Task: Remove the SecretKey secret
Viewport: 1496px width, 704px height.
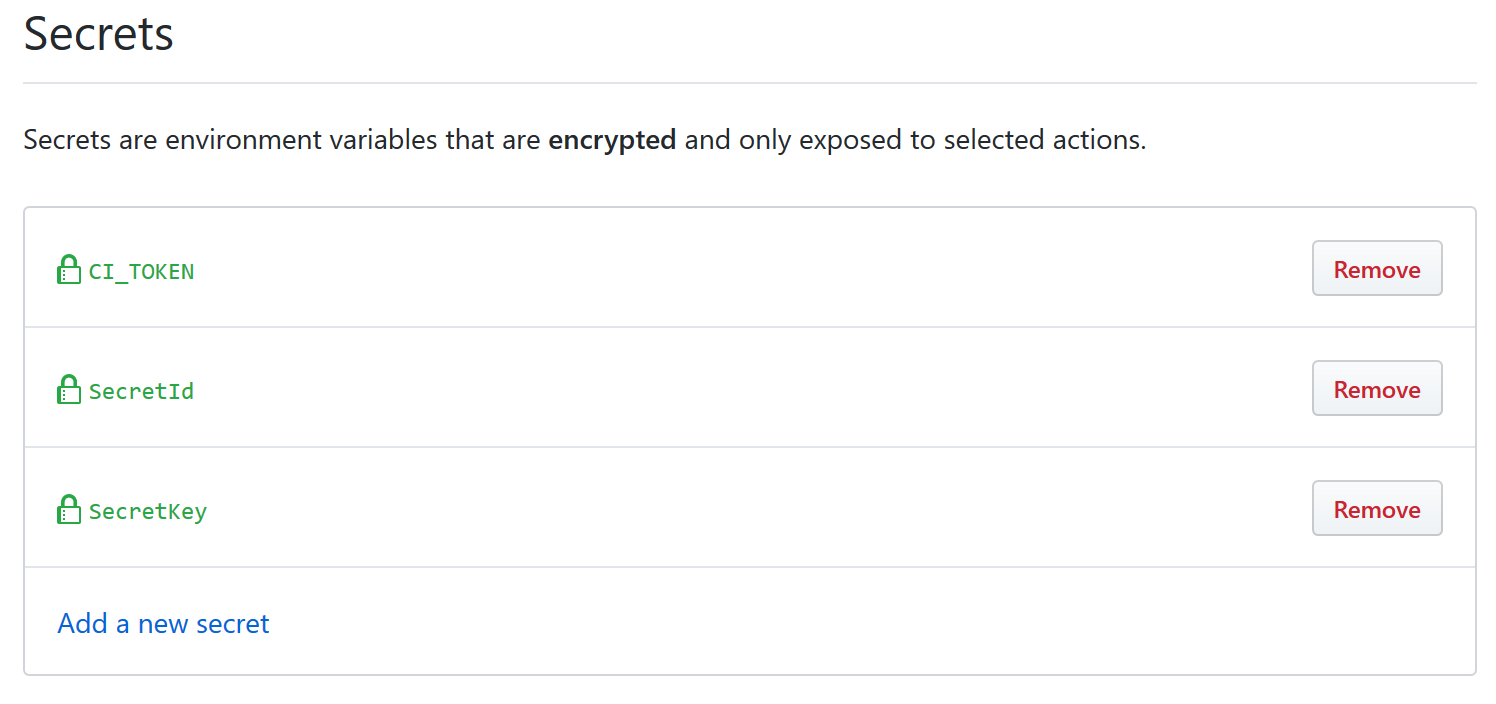Action: pos(1376,509)
